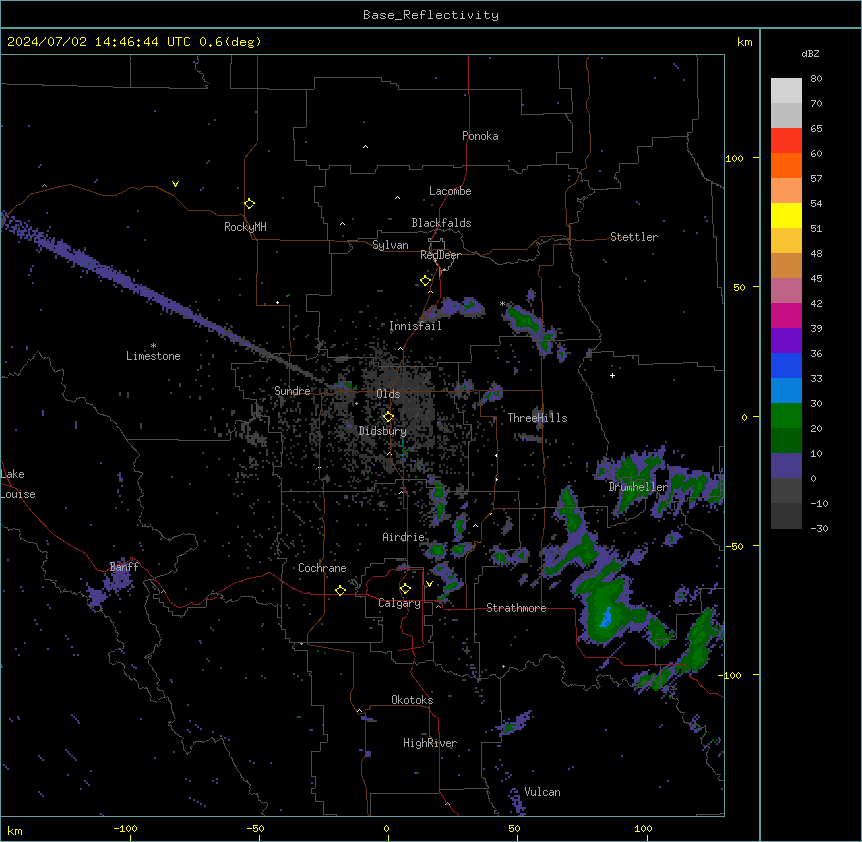Click the Sylvan label
The image size is (862, 842).
point(390,245)
